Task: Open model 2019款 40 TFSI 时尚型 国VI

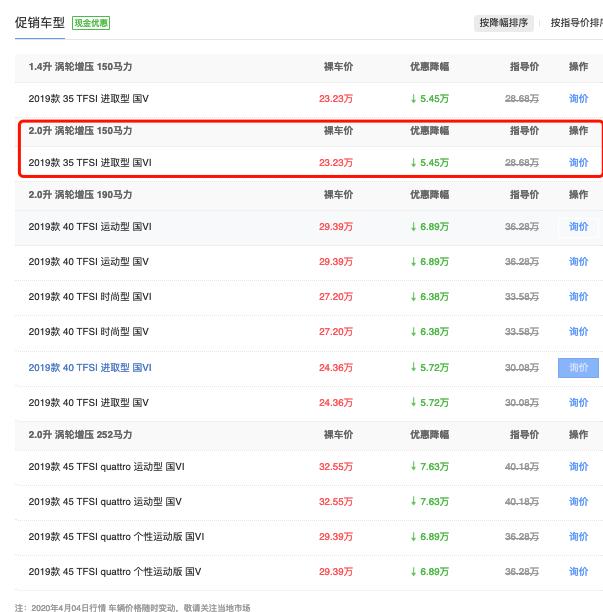Action: (x=90, y=297)
